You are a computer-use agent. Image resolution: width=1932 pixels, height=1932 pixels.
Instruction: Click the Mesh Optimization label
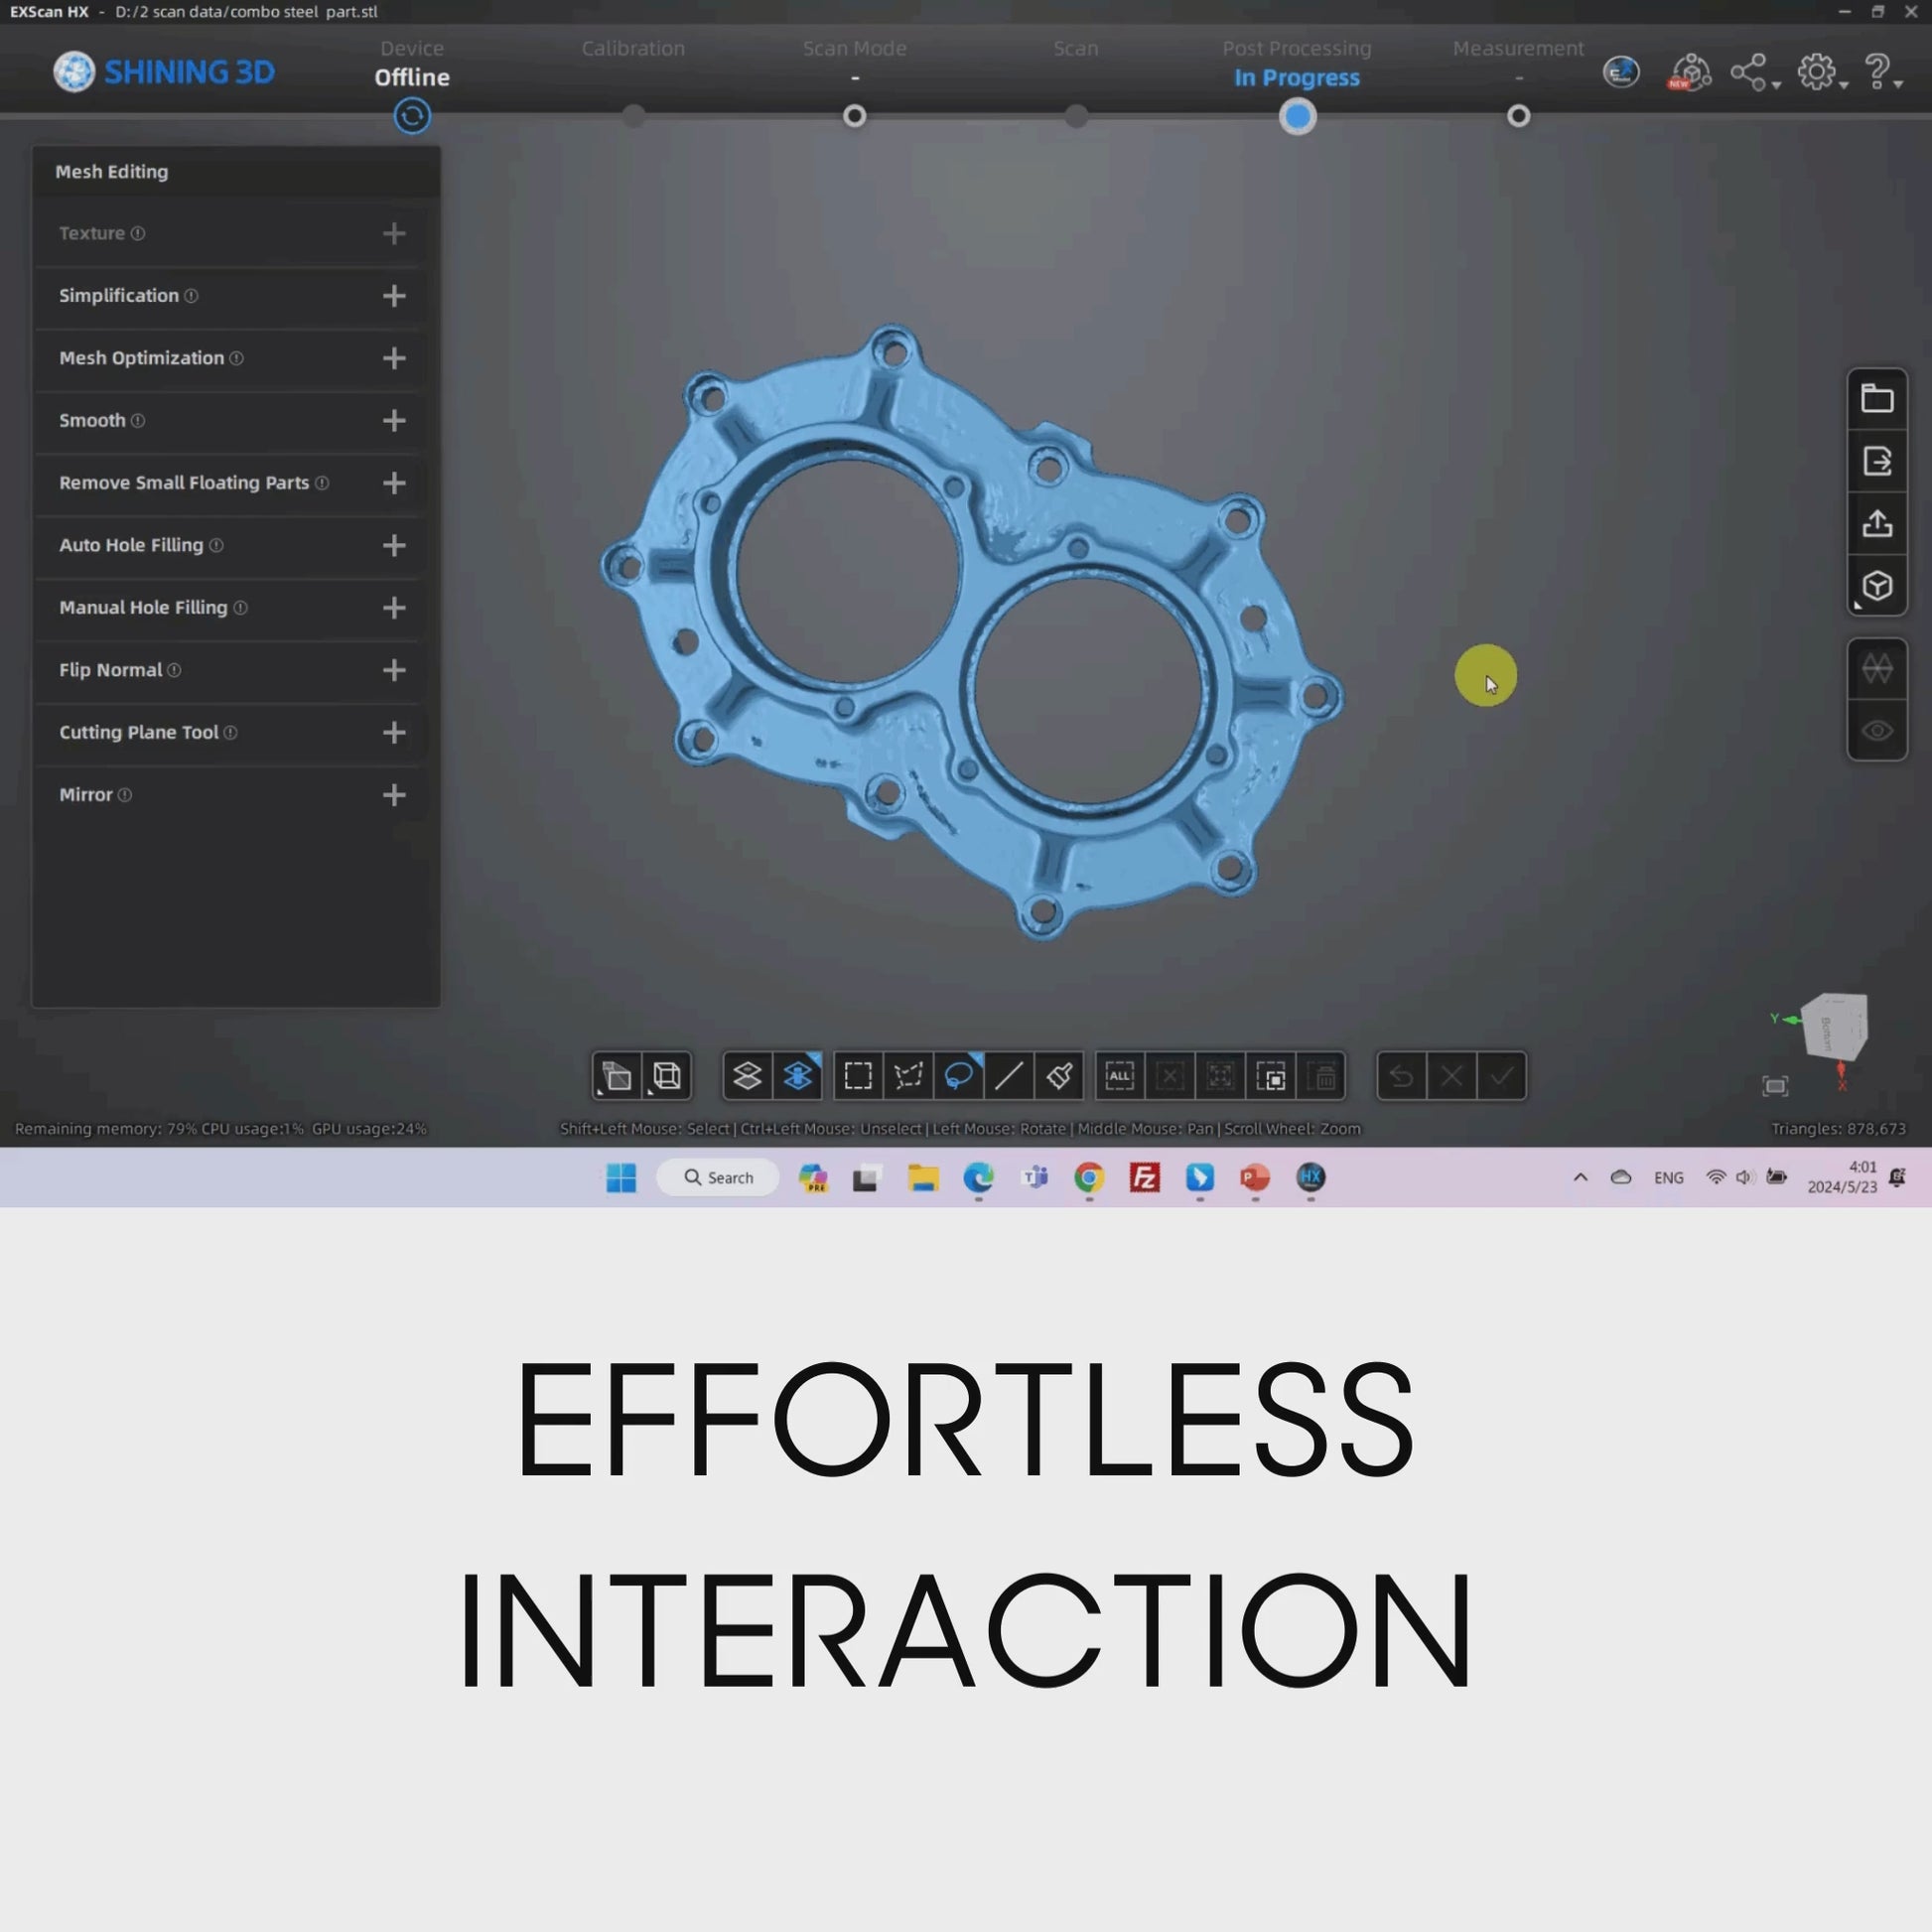[x=141, y=358]
